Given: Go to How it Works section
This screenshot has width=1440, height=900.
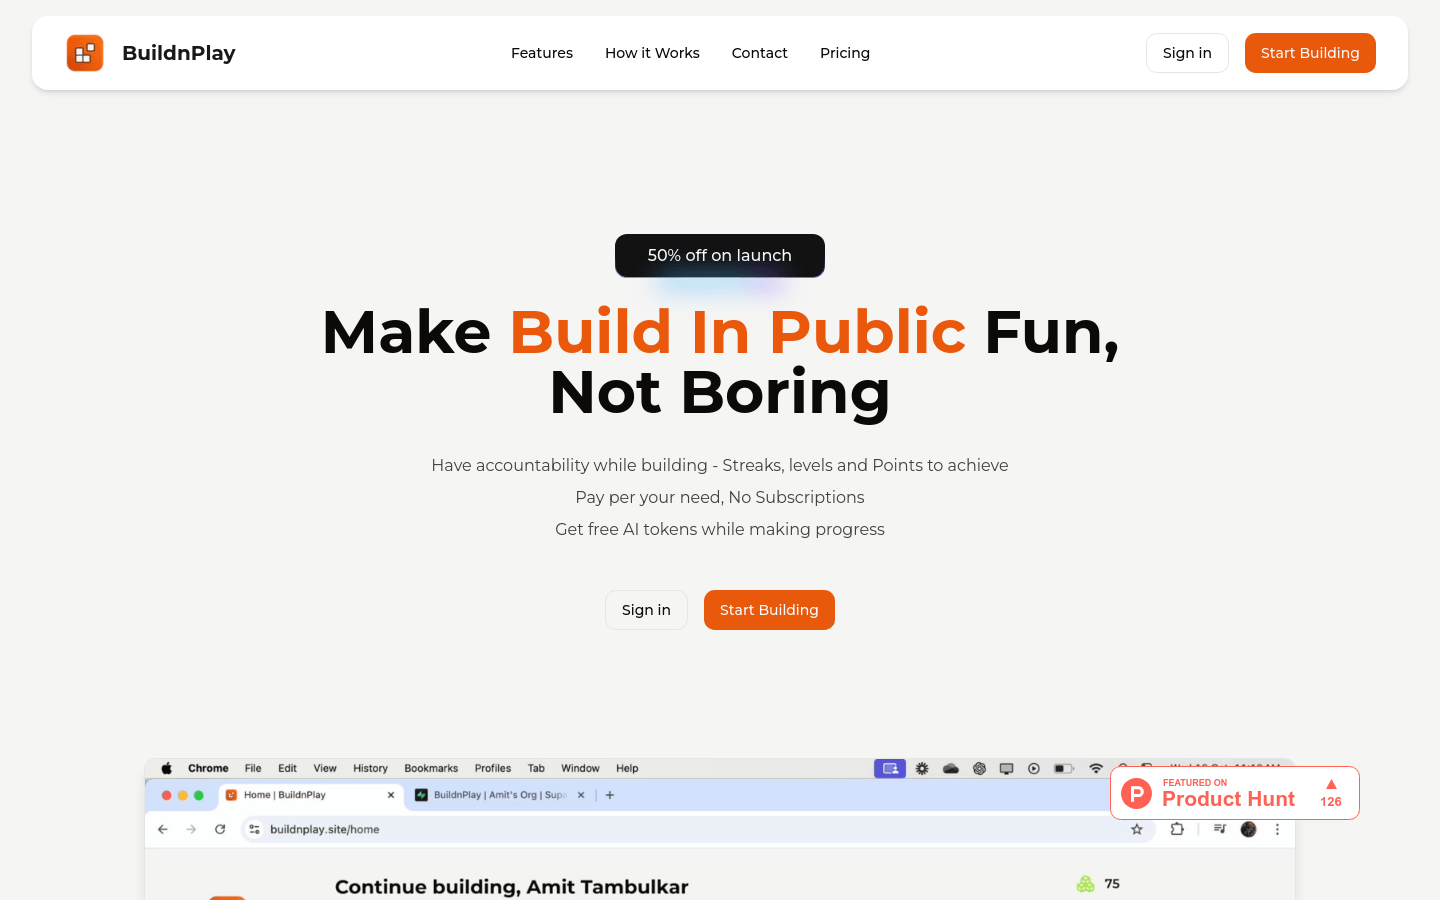Looking at the screenshot, I should click(x=652, y=53).
